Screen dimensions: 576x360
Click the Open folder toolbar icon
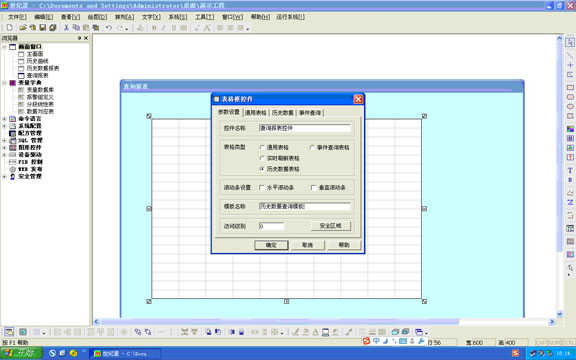[x=23, y=28]
